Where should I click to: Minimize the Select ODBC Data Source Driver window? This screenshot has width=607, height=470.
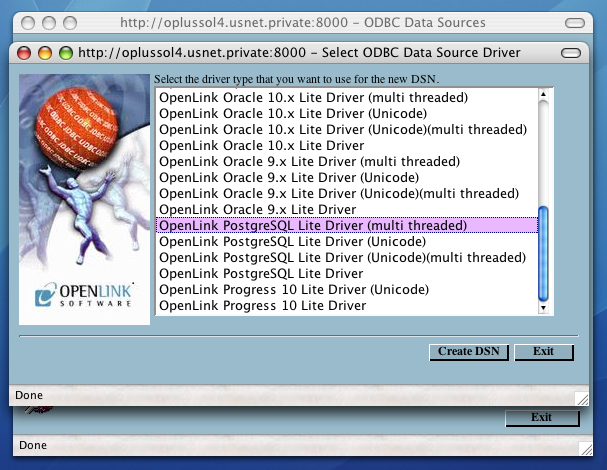tap(46, 53)
